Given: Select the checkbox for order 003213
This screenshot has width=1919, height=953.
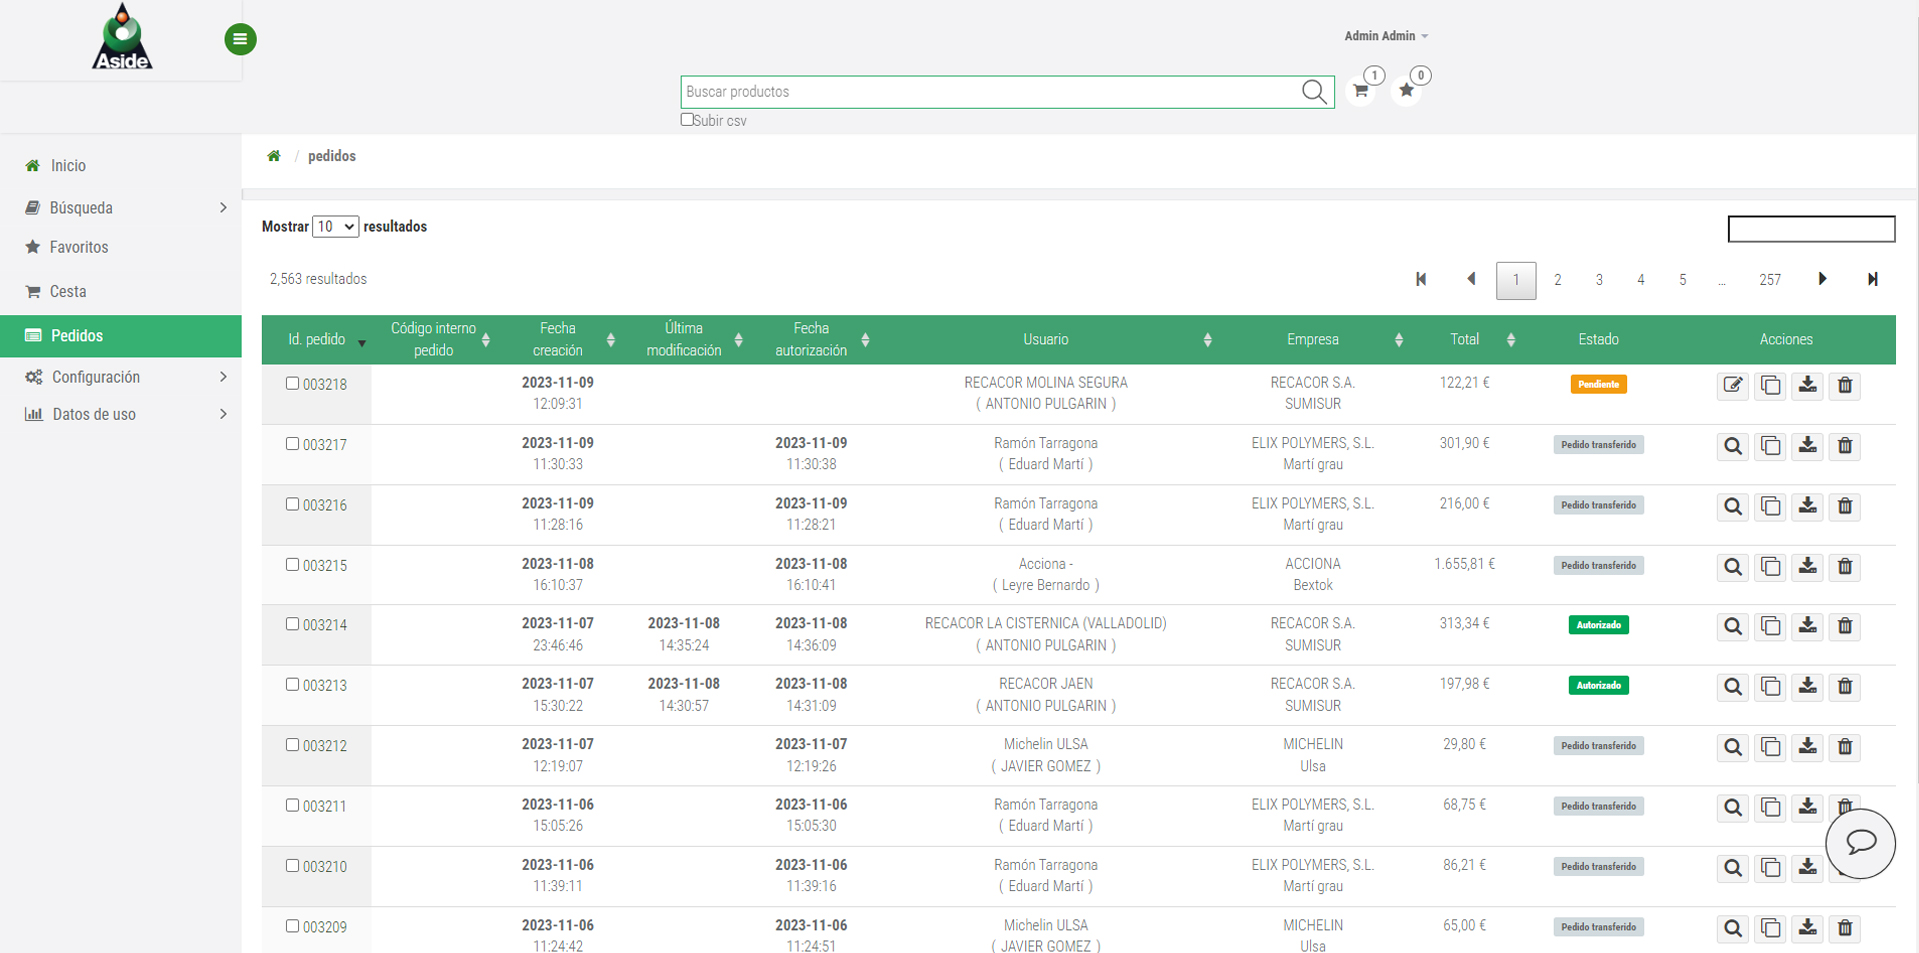Looking at the screenshot, I should 292,685.
